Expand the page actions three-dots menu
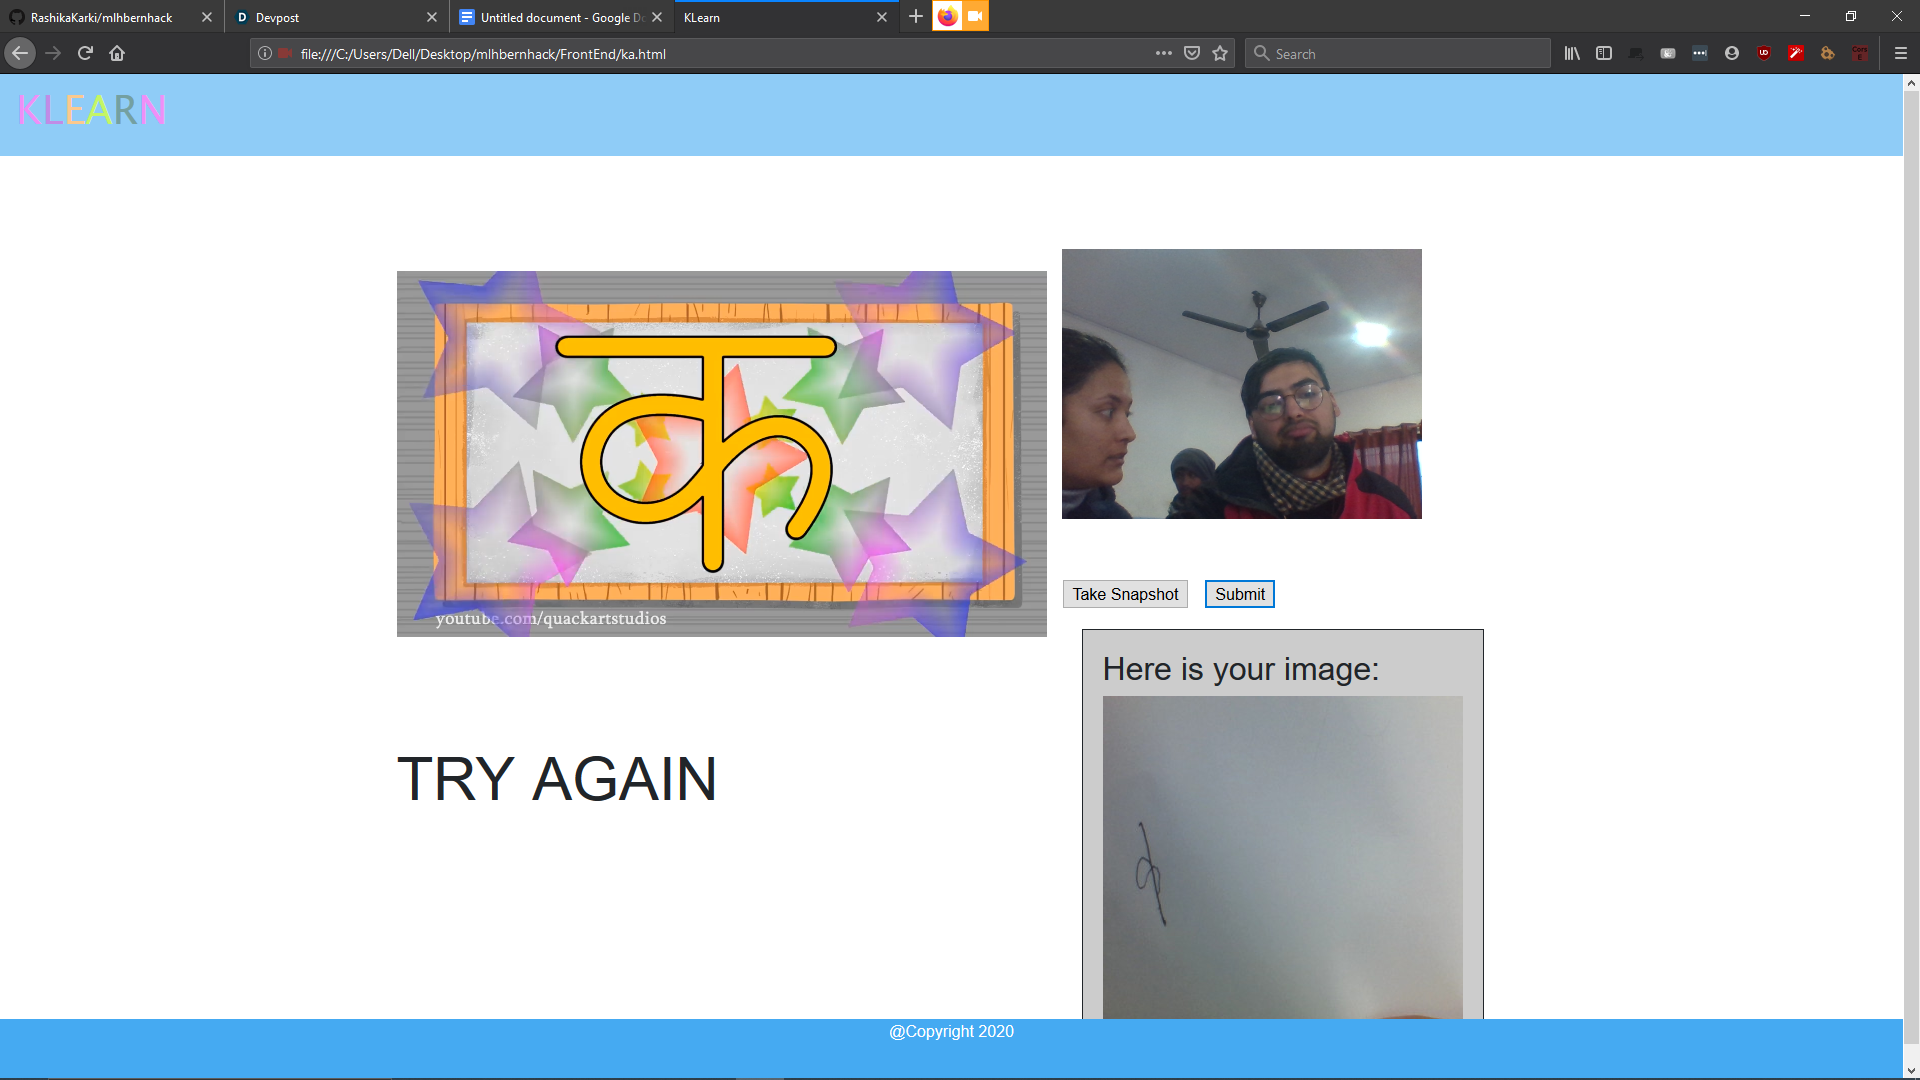This screenshot has height=1080, width=1920. pyautogui.click(x=1163, y=54)
